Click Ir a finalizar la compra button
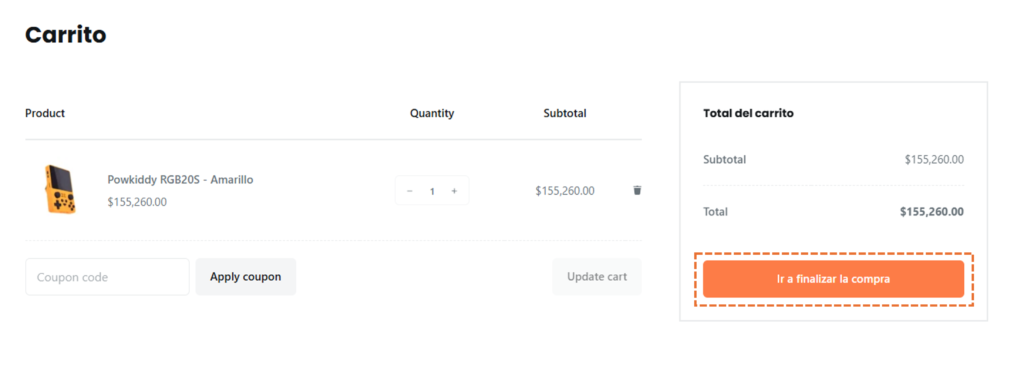Image resolution: width=1024 pixels, height=373 pixels. point(833,279)
